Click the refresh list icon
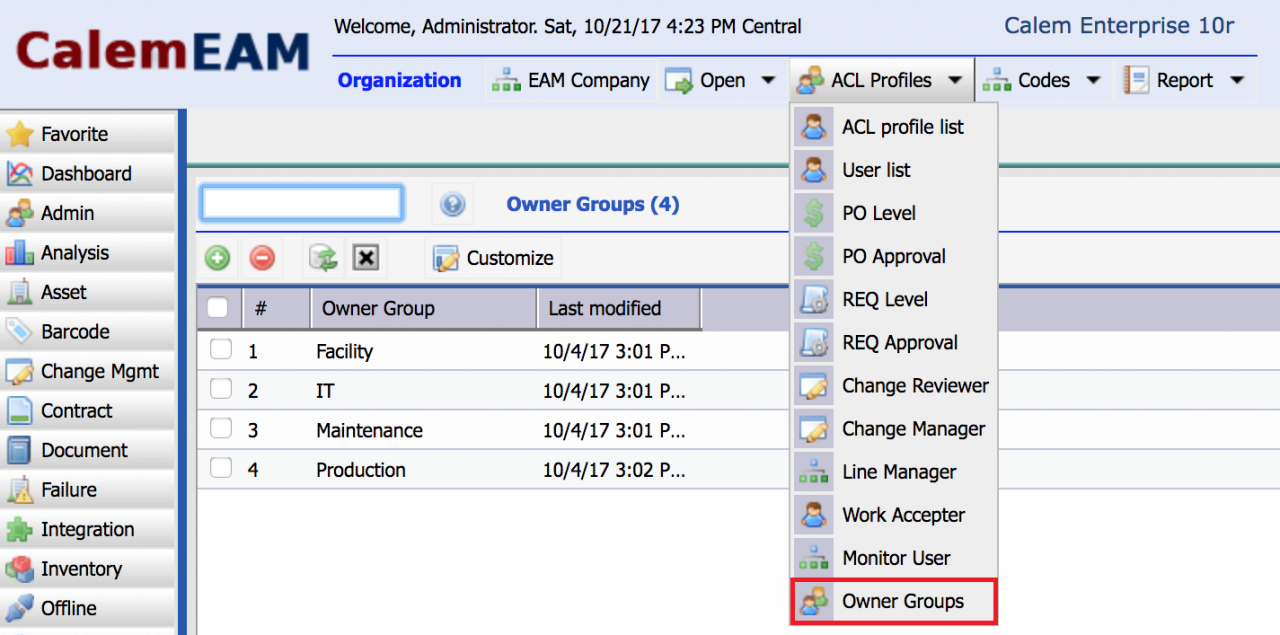Screen dimensions: 1280x635 pyautogui.click(x=324, y=258)
